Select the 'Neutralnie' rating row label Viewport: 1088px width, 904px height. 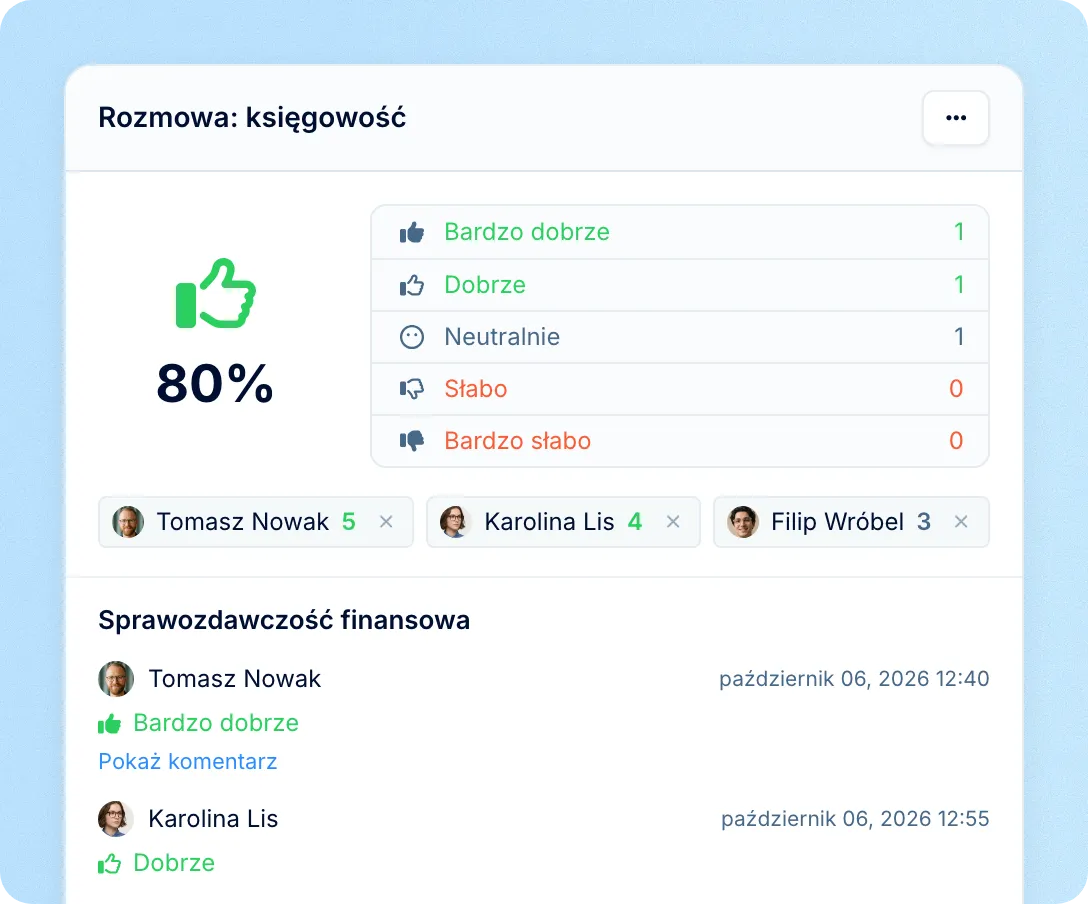click(x=502, y=336)
